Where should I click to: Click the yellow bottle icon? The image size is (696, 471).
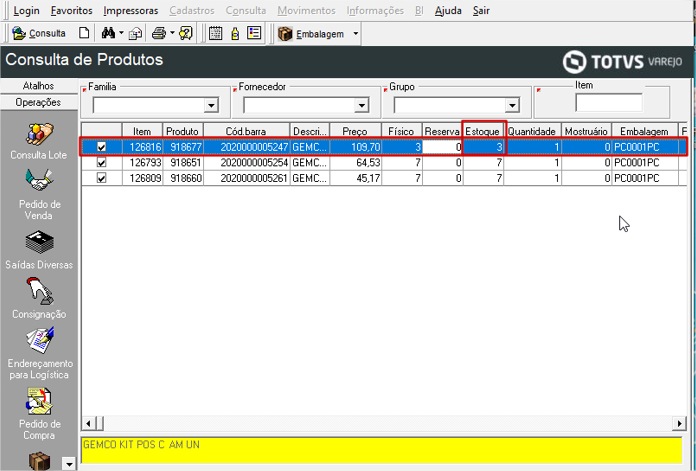pyautogui.click(x=235, y=34)
